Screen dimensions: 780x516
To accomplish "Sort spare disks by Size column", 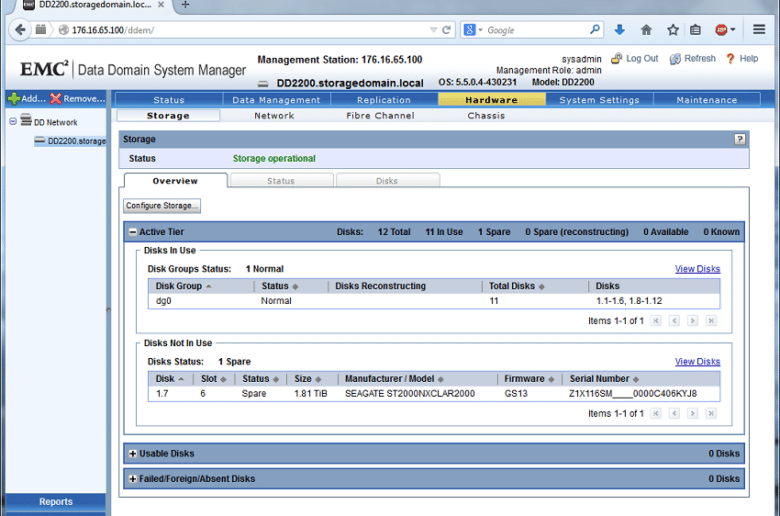I will point(307,379).
